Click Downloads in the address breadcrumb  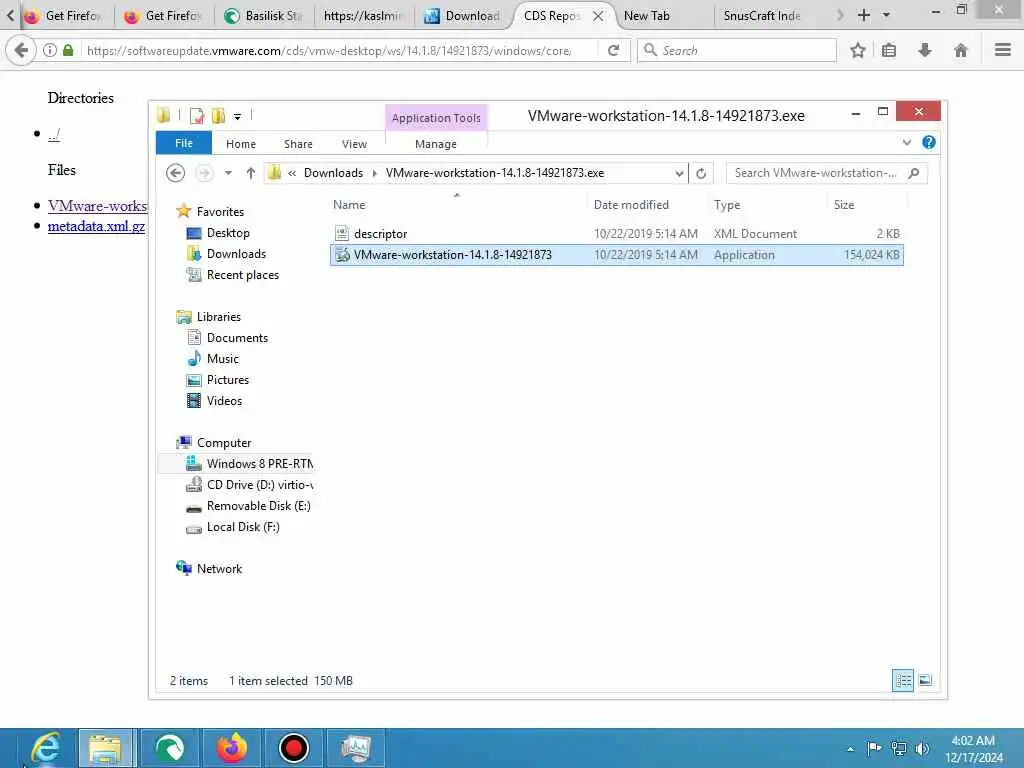pyautogui.click(x=333, y=173)
